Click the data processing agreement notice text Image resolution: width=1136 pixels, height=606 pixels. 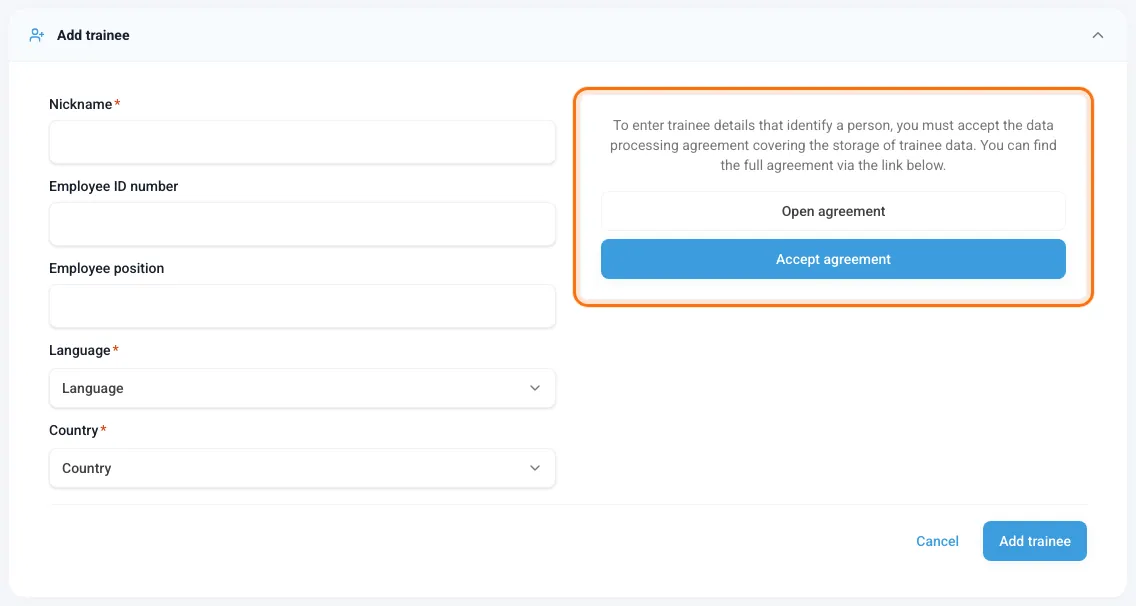[833, 145]
